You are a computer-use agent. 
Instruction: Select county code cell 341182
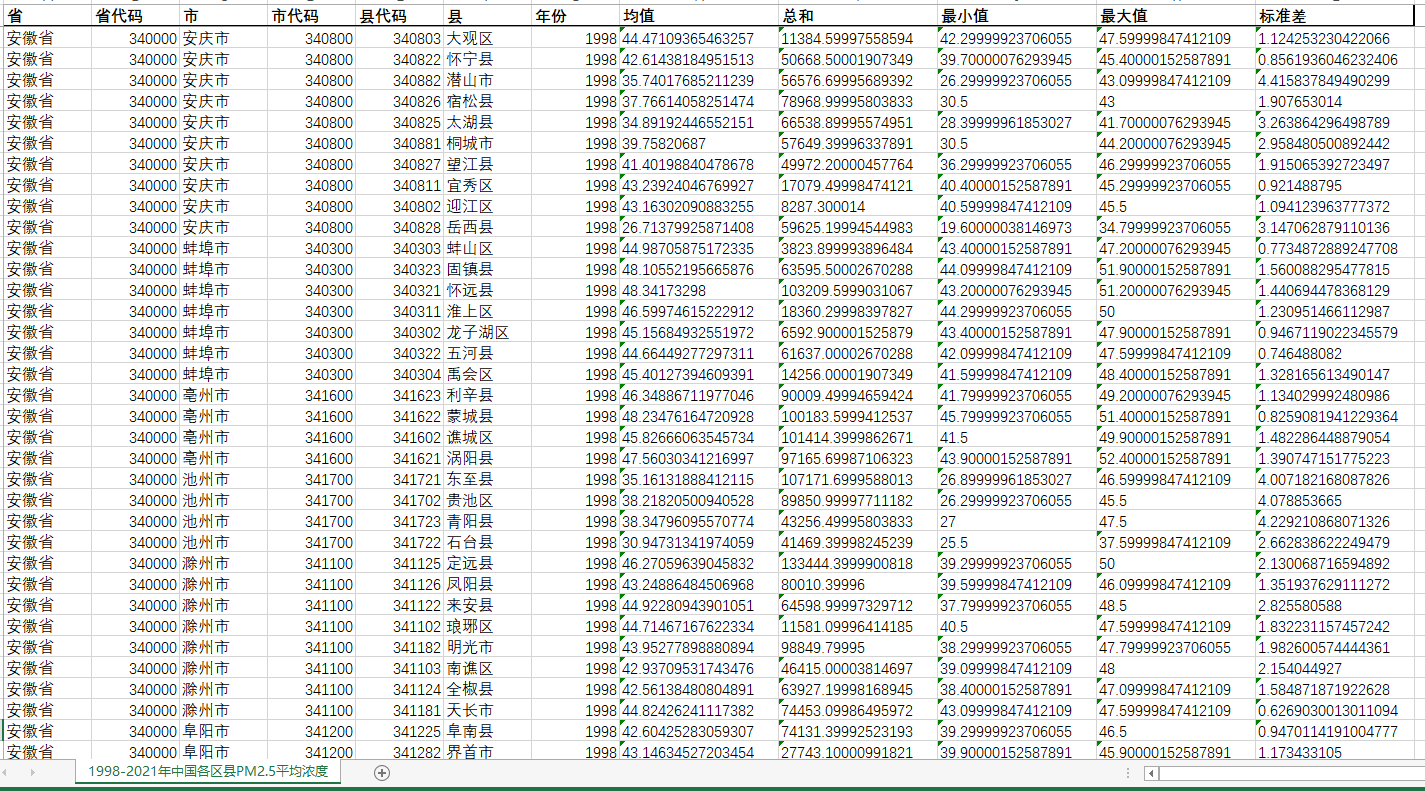coord(400,647)
